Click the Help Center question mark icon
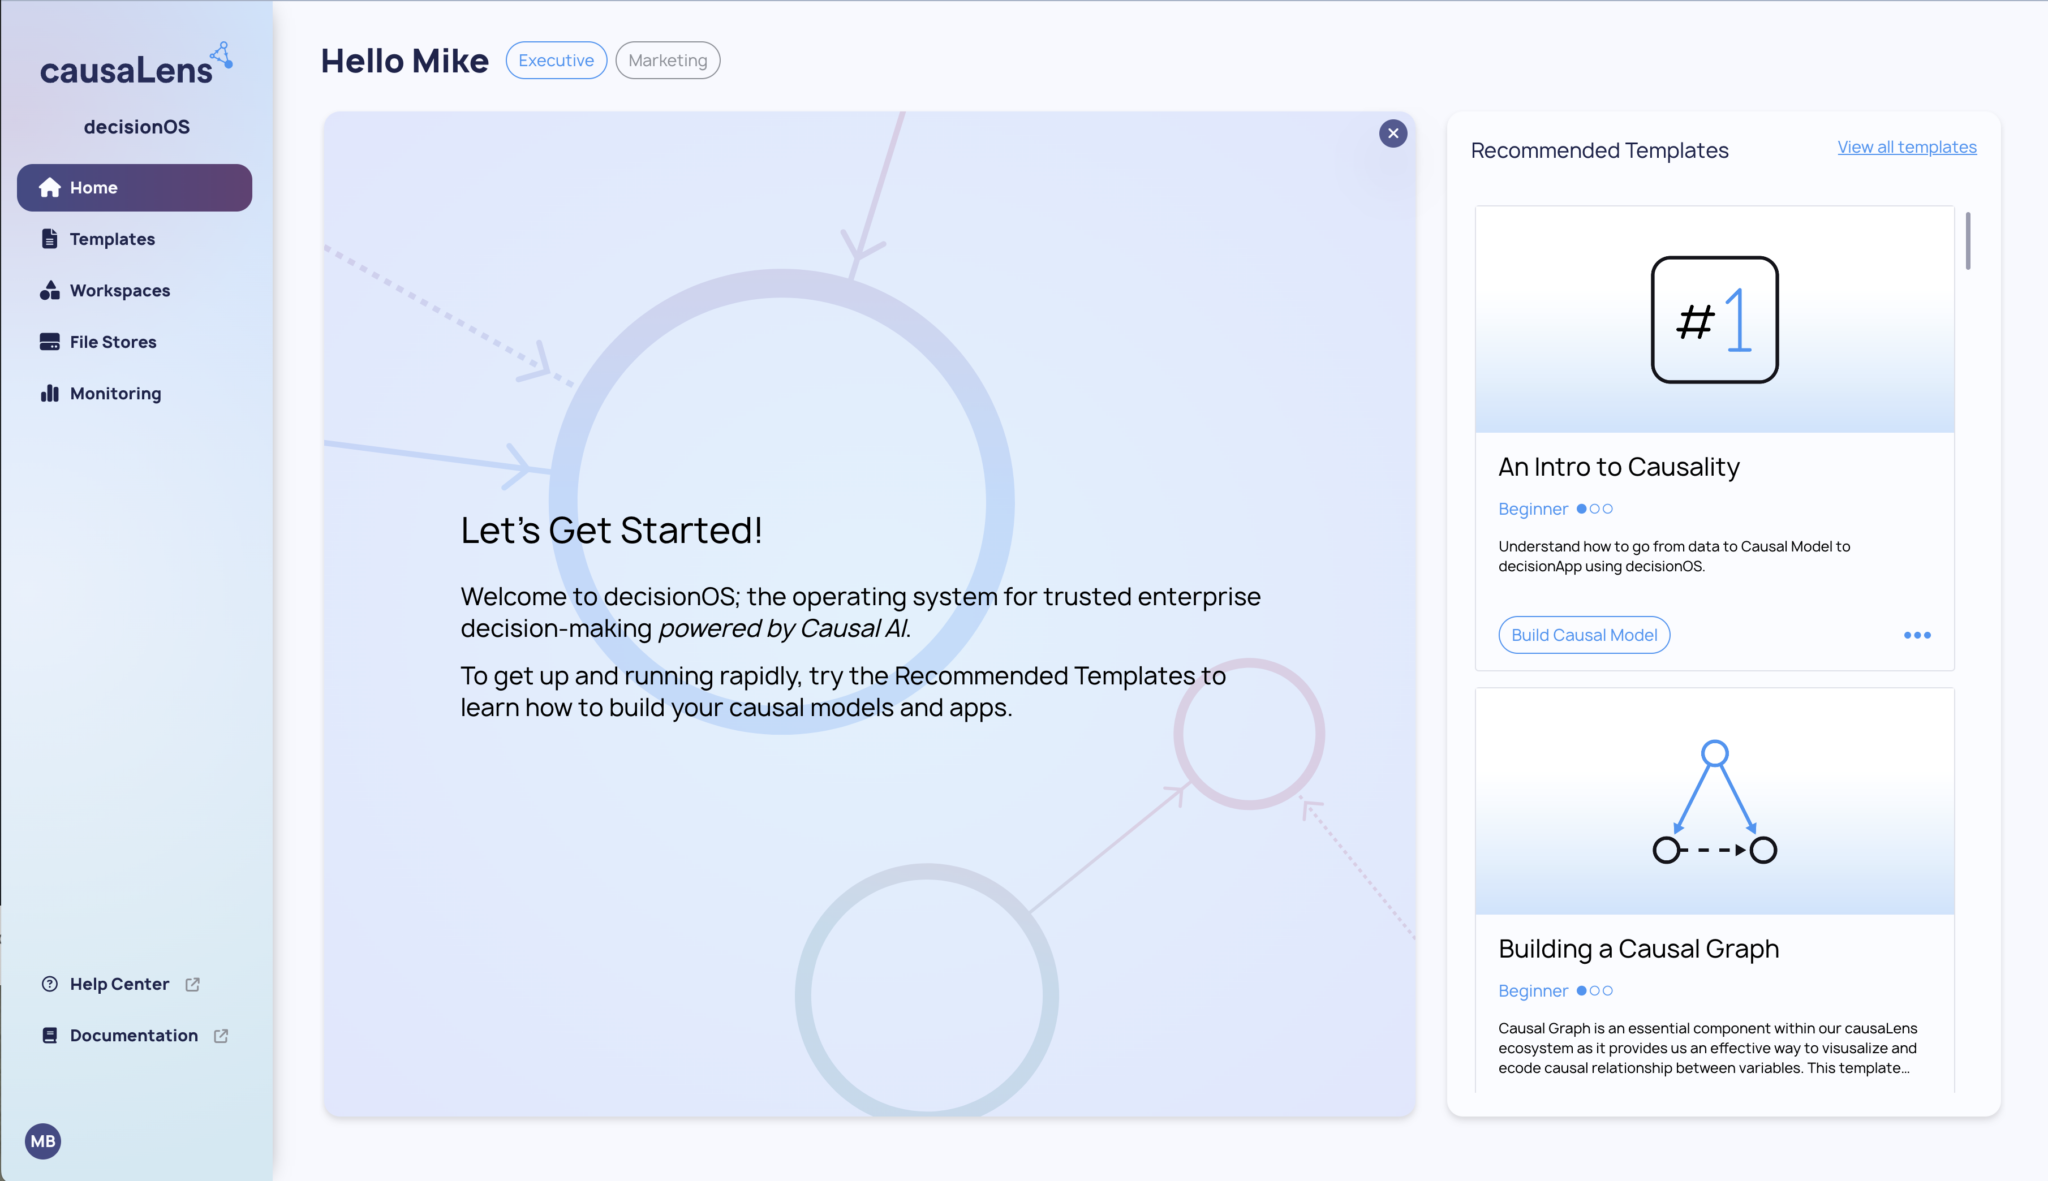Viewport: 2048px width, 1181px height. (x=50, y=984)
